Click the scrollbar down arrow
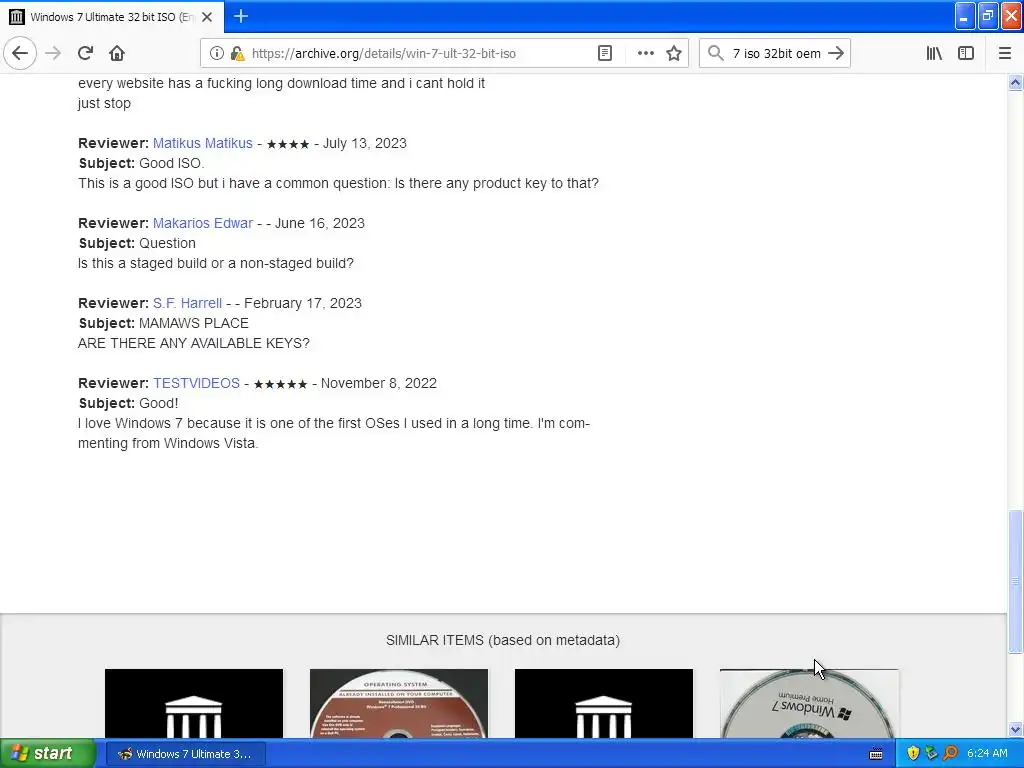Viewport: 1024px width, 768px height. click(x=1015, y=729)
